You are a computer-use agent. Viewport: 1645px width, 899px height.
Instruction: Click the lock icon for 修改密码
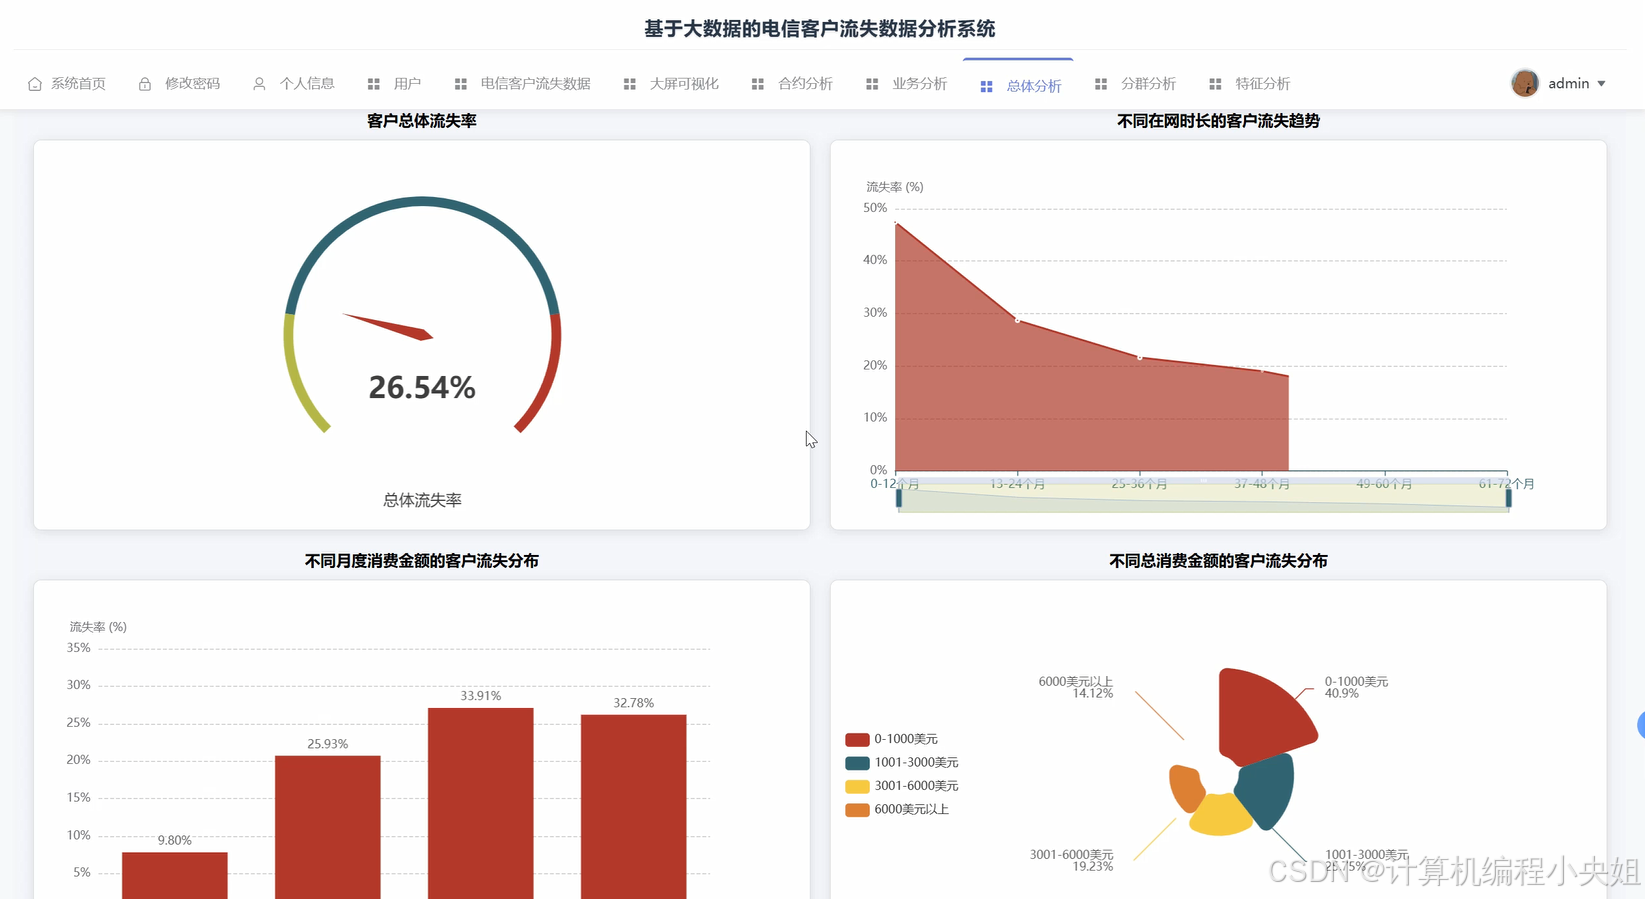[145, 84]
